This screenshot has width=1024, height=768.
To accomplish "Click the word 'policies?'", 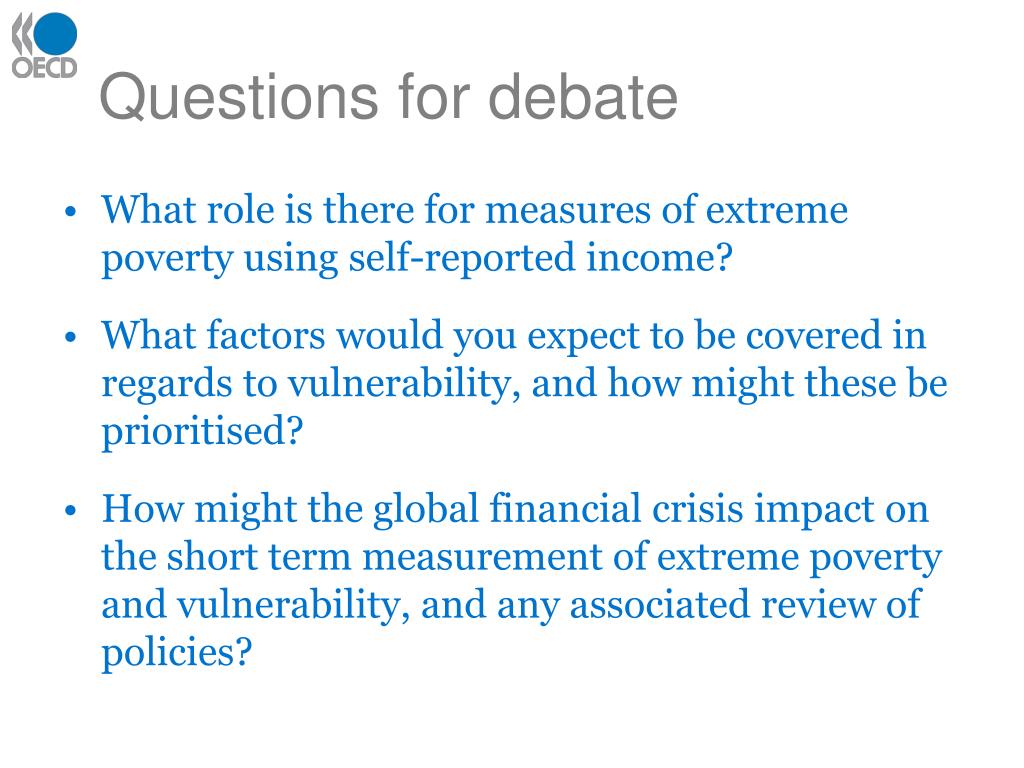I will point(176,652).
